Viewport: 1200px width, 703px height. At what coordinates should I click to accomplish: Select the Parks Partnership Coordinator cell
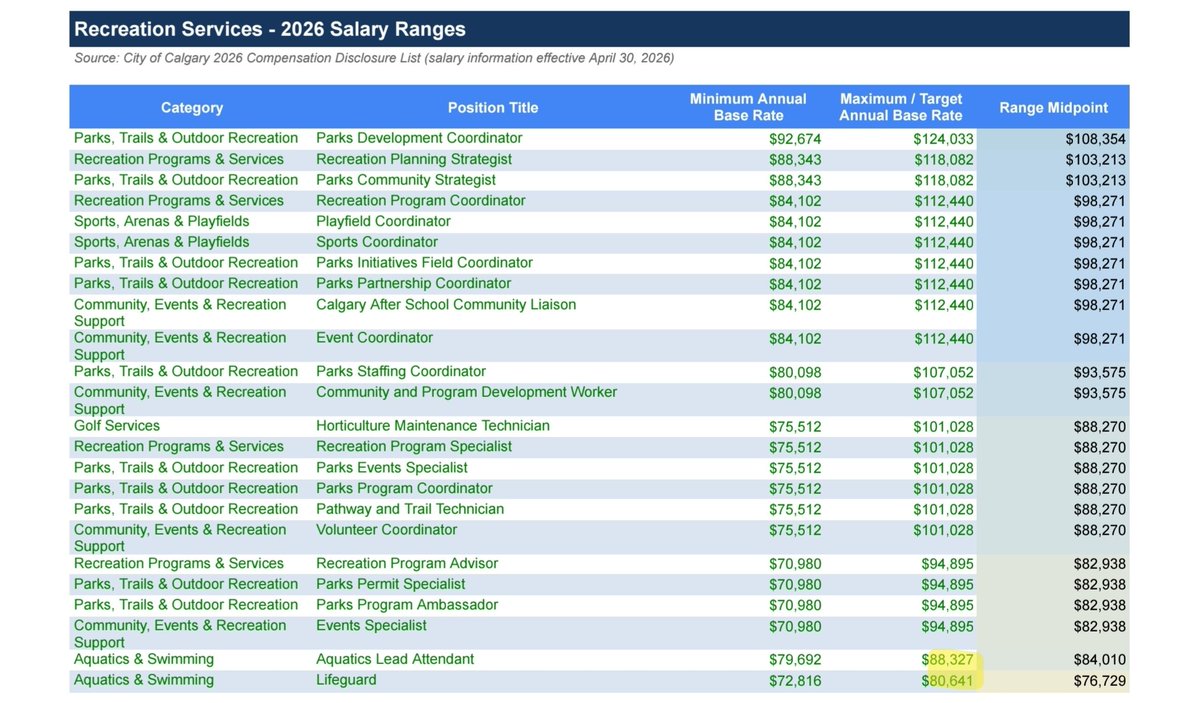[413, 284]
